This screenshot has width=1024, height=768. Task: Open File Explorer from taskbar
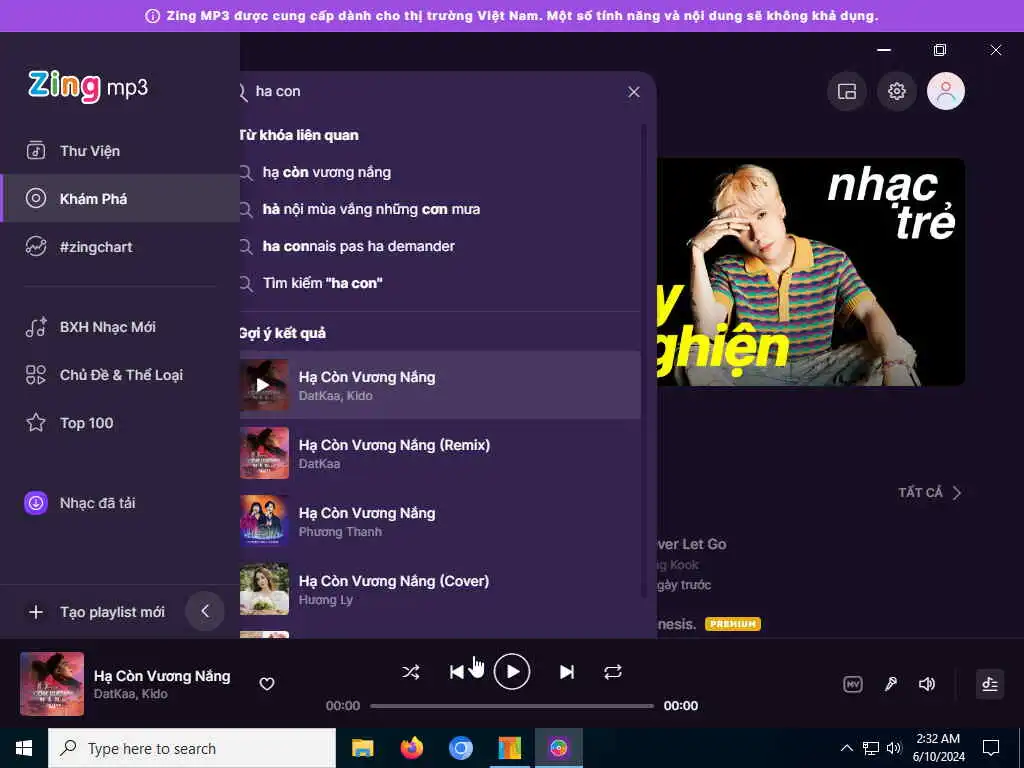pos(362,748)
